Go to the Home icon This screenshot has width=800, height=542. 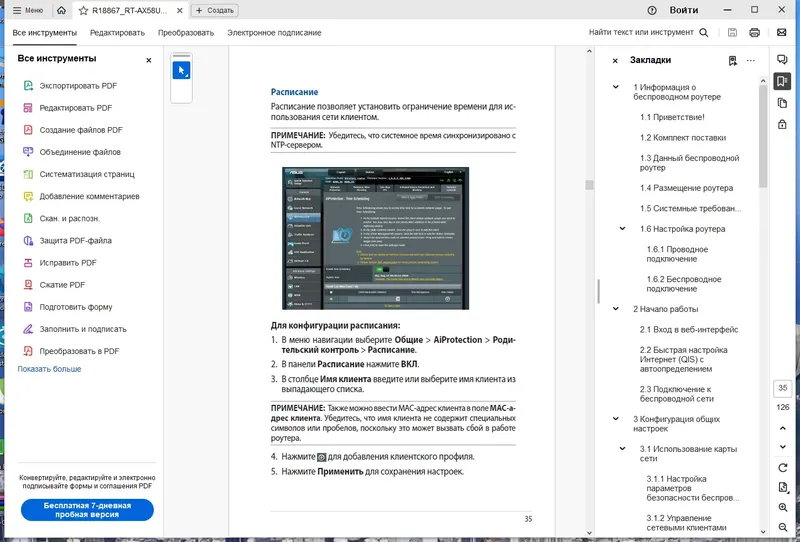point(61,10)
